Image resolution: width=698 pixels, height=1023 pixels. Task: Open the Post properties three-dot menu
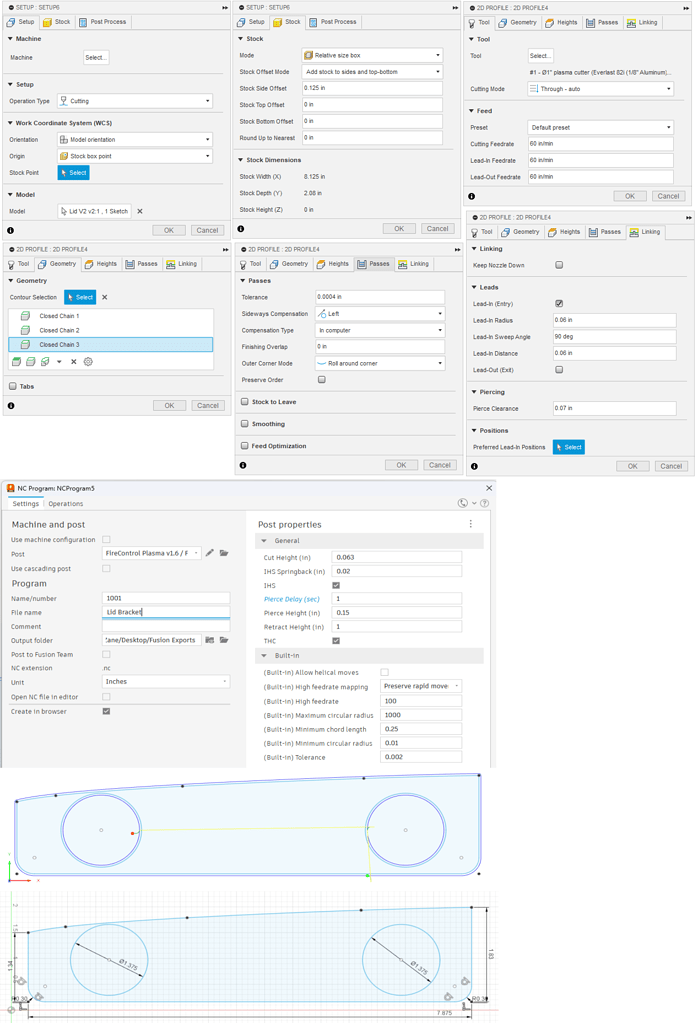pos(471,524)
